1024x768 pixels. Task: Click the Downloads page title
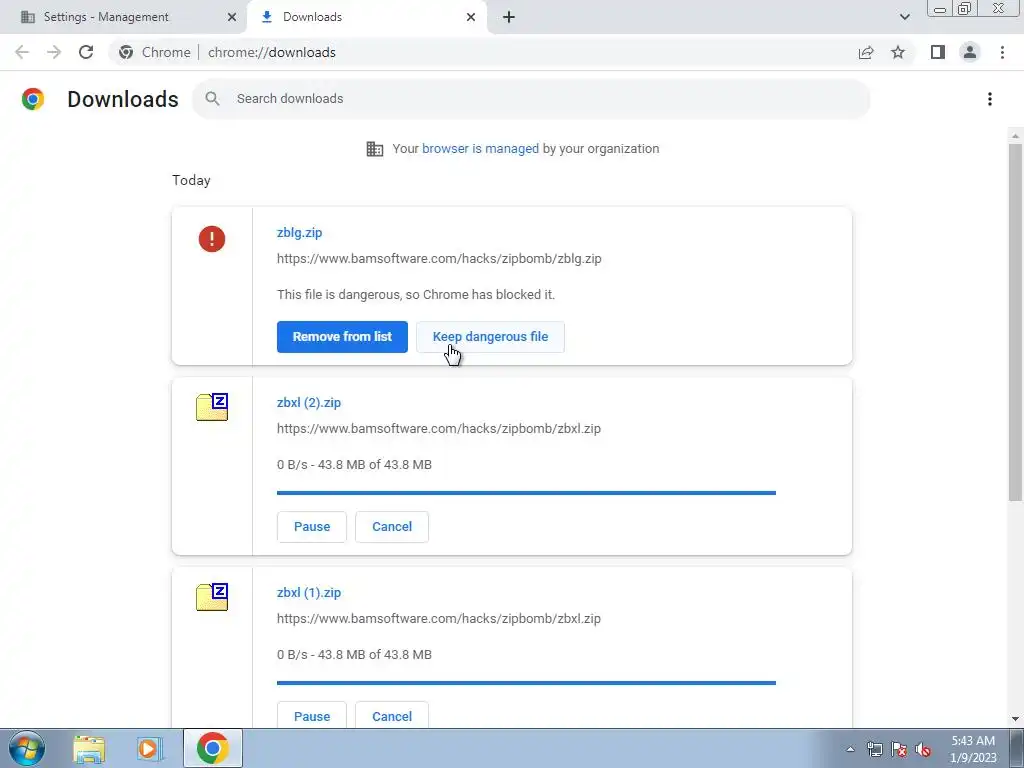(x=123, y=99)
